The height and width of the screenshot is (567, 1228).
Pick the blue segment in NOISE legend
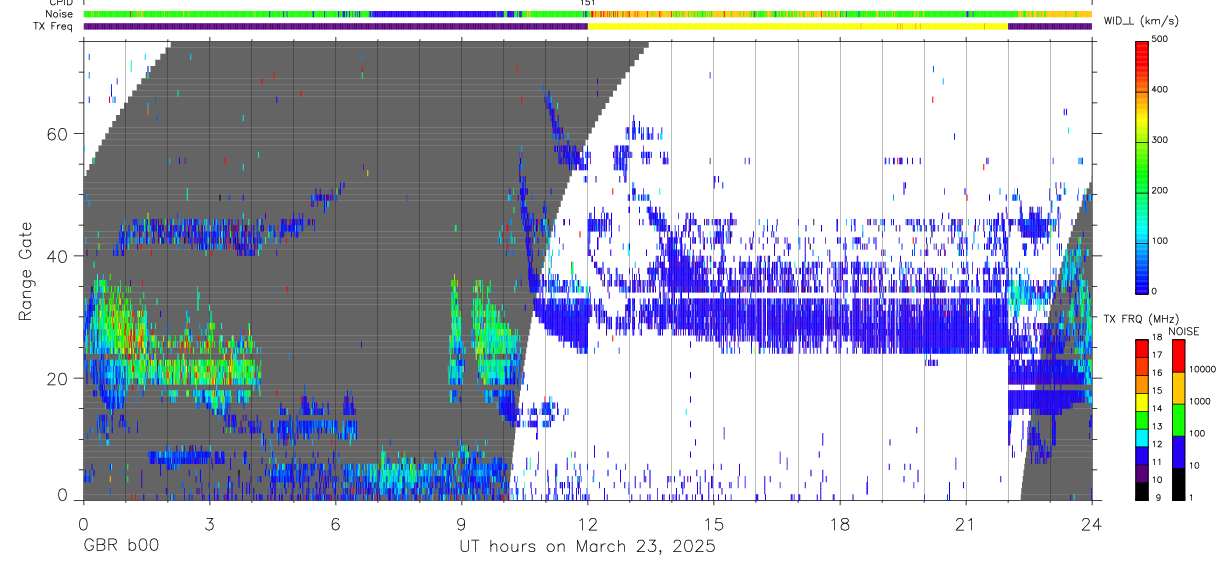pyautogui.click(x=1178, y=451)
